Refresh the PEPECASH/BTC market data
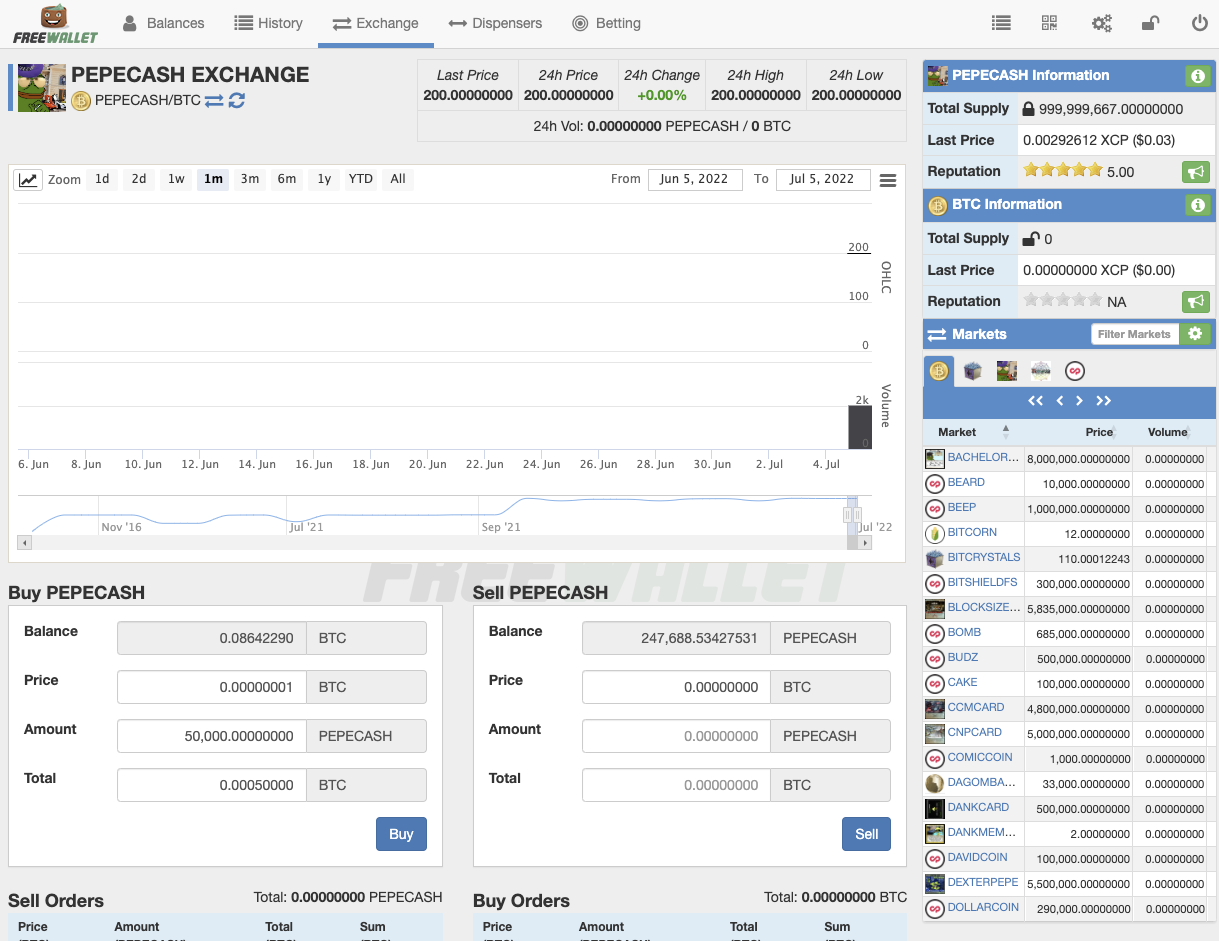The width and height of the screenshot is (1219, 941). tap(237, 100)
